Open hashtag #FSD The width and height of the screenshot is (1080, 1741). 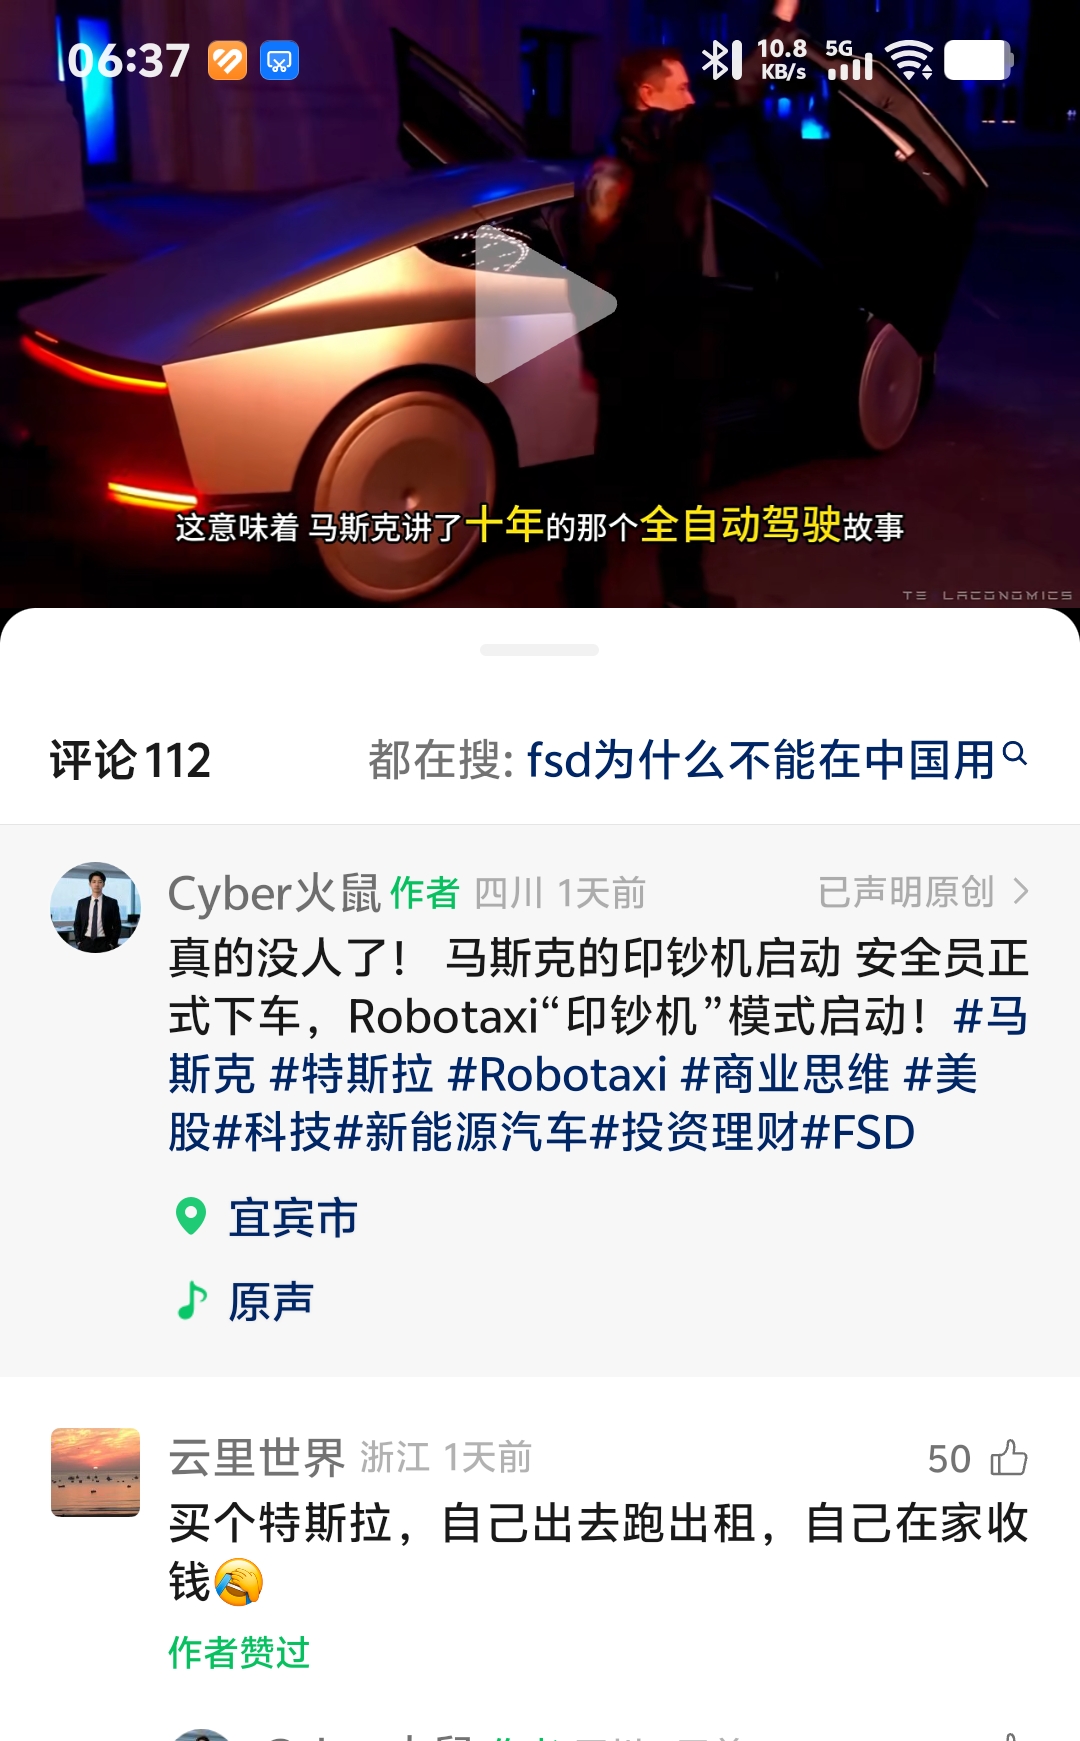(x=858, y=1133)
